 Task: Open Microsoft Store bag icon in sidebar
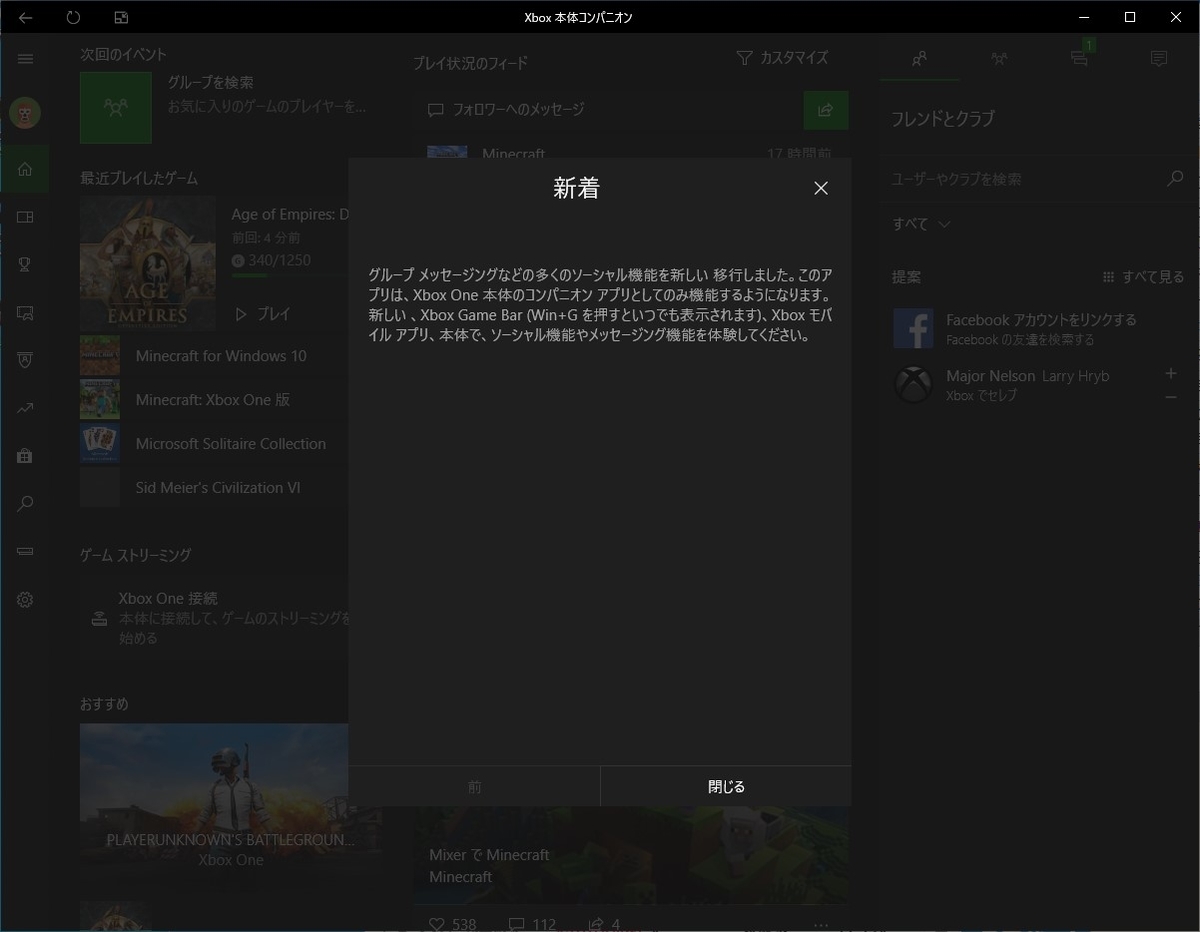(25, 456)
